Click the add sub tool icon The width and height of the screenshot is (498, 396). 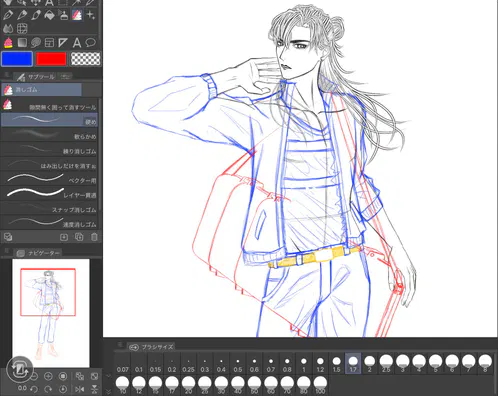click(x=64, y=237)
